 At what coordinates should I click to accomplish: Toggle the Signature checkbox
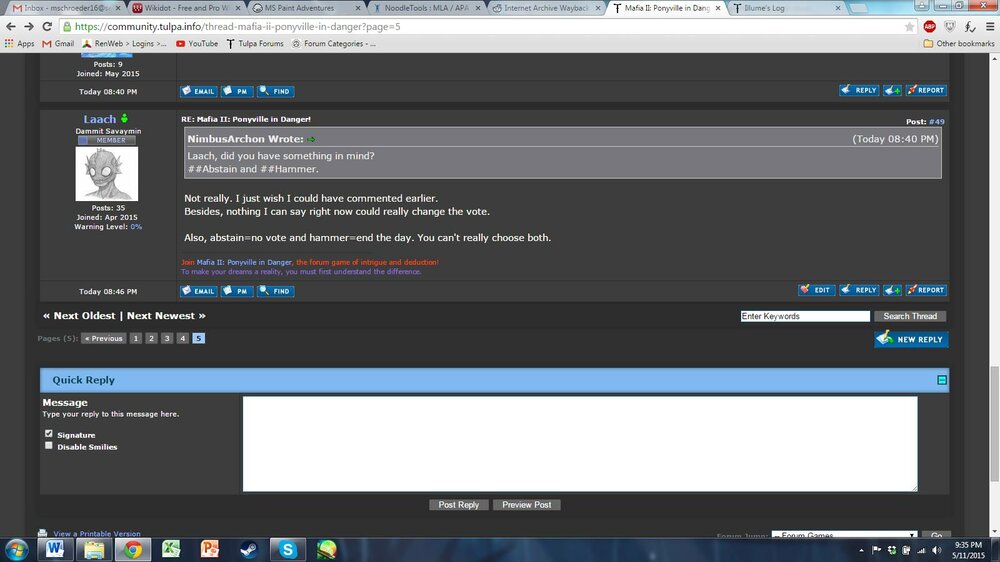click(48, 434)
